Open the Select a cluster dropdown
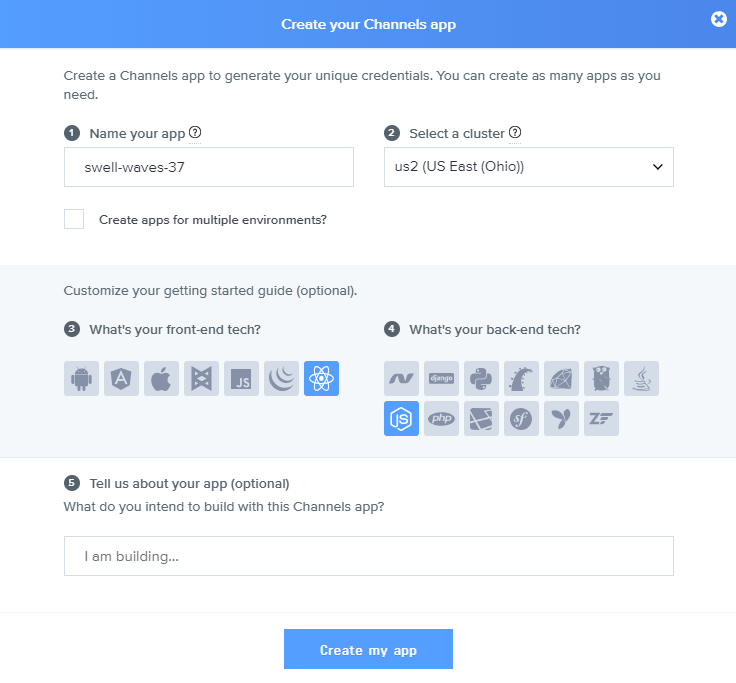 pyautogui.click(x=528, y=167)
